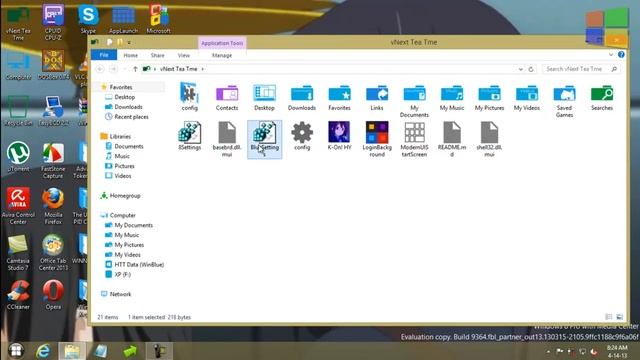
Task: Switch to the Share ribbon tab
Action: (157, 55)
